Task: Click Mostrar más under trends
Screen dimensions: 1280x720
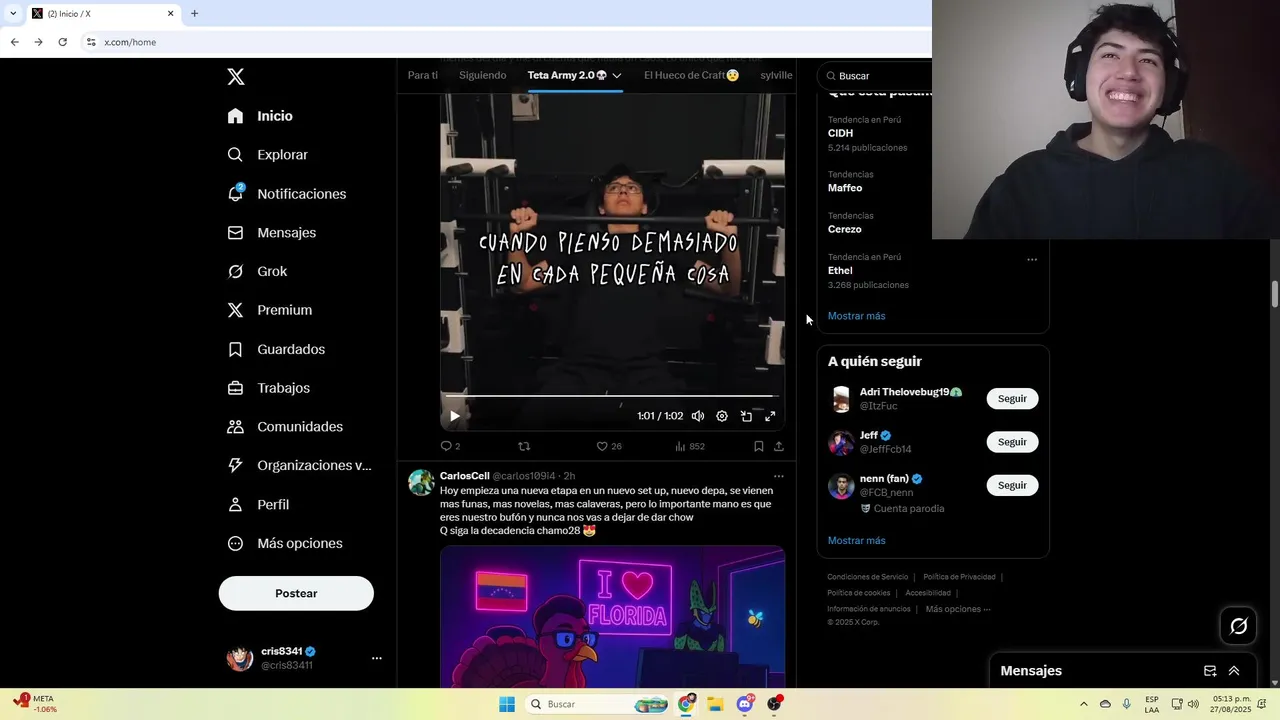Action: click(856, 316)
